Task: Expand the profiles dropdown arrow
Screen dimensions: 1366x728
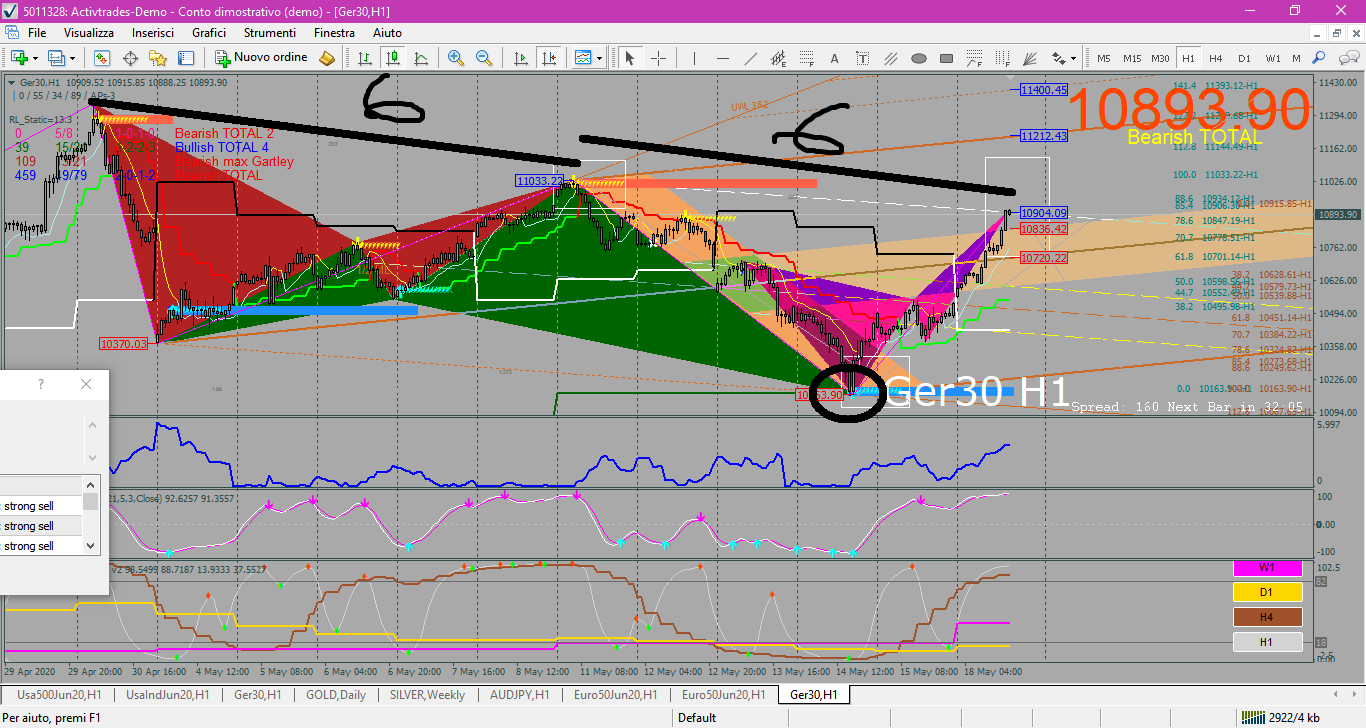Action: click(72, 59)
